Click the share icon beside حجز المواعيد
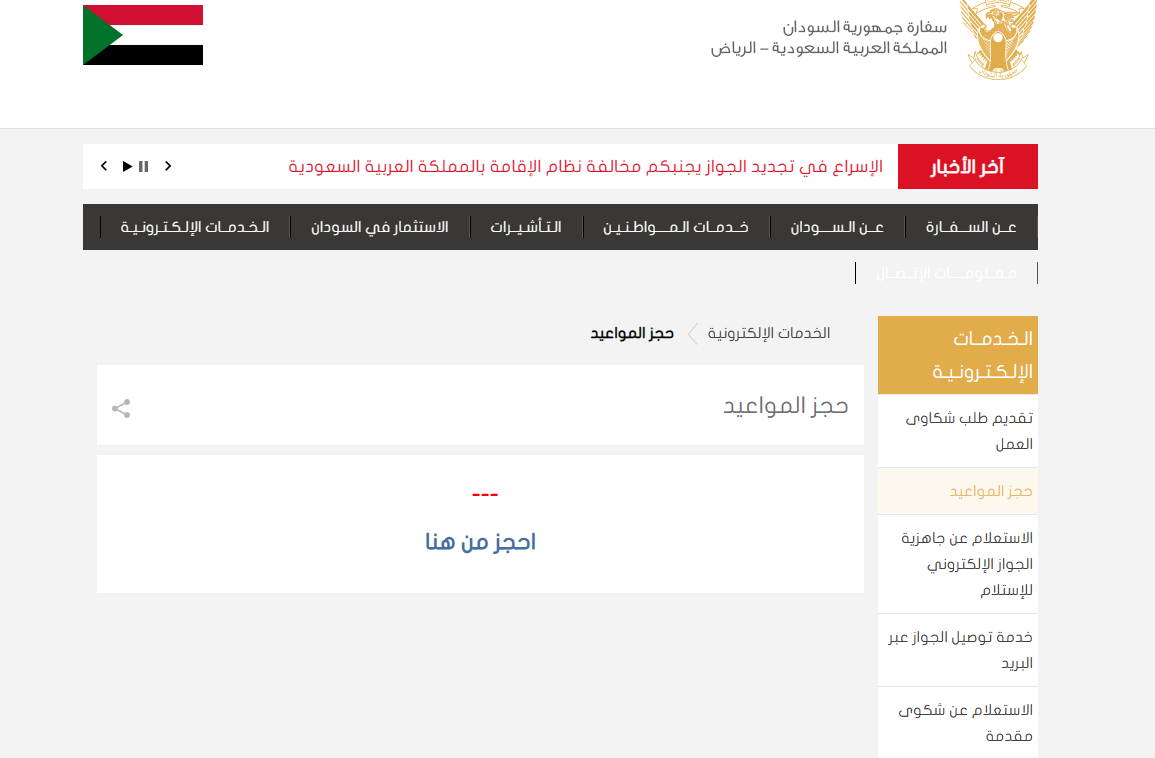This screenshot has height=758, width=1155. 121,408
